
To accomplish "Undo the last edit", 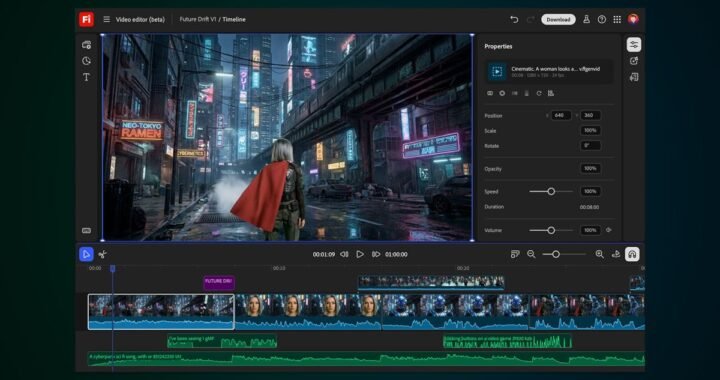I will pyautogui.click(x=514, y=19).
